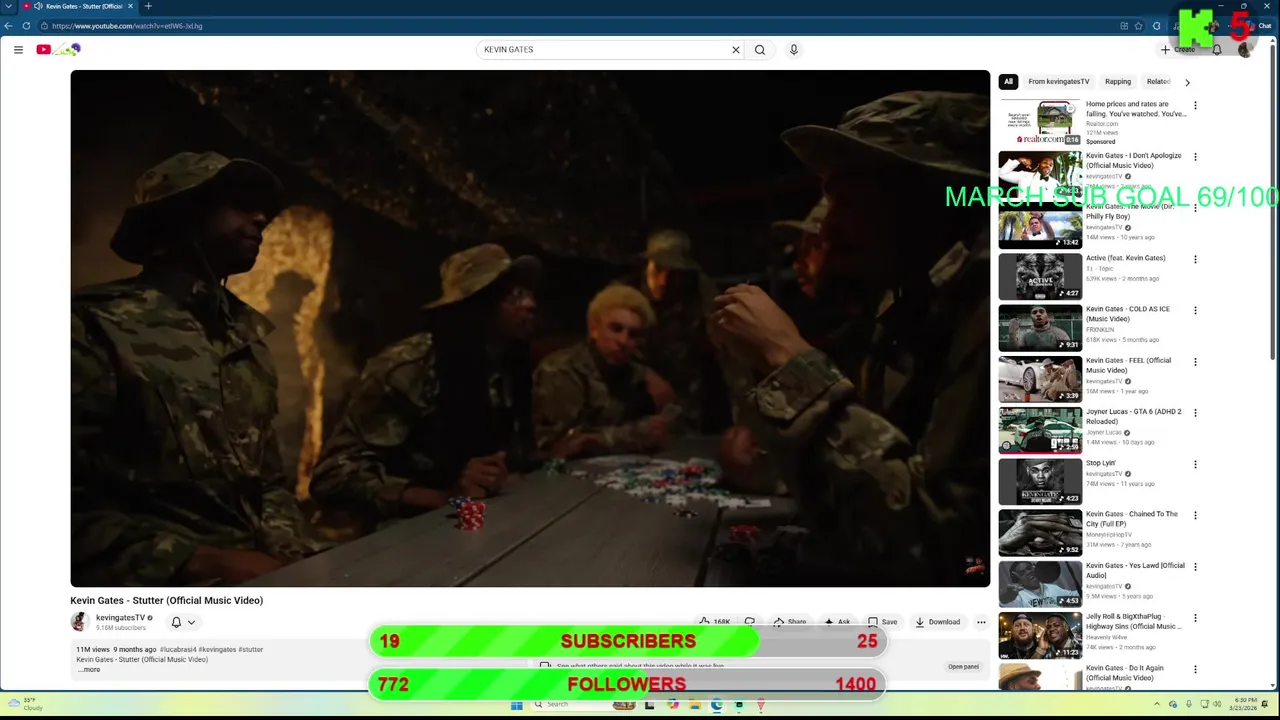Open options for Stop Lyin' video

[1195, 464]
